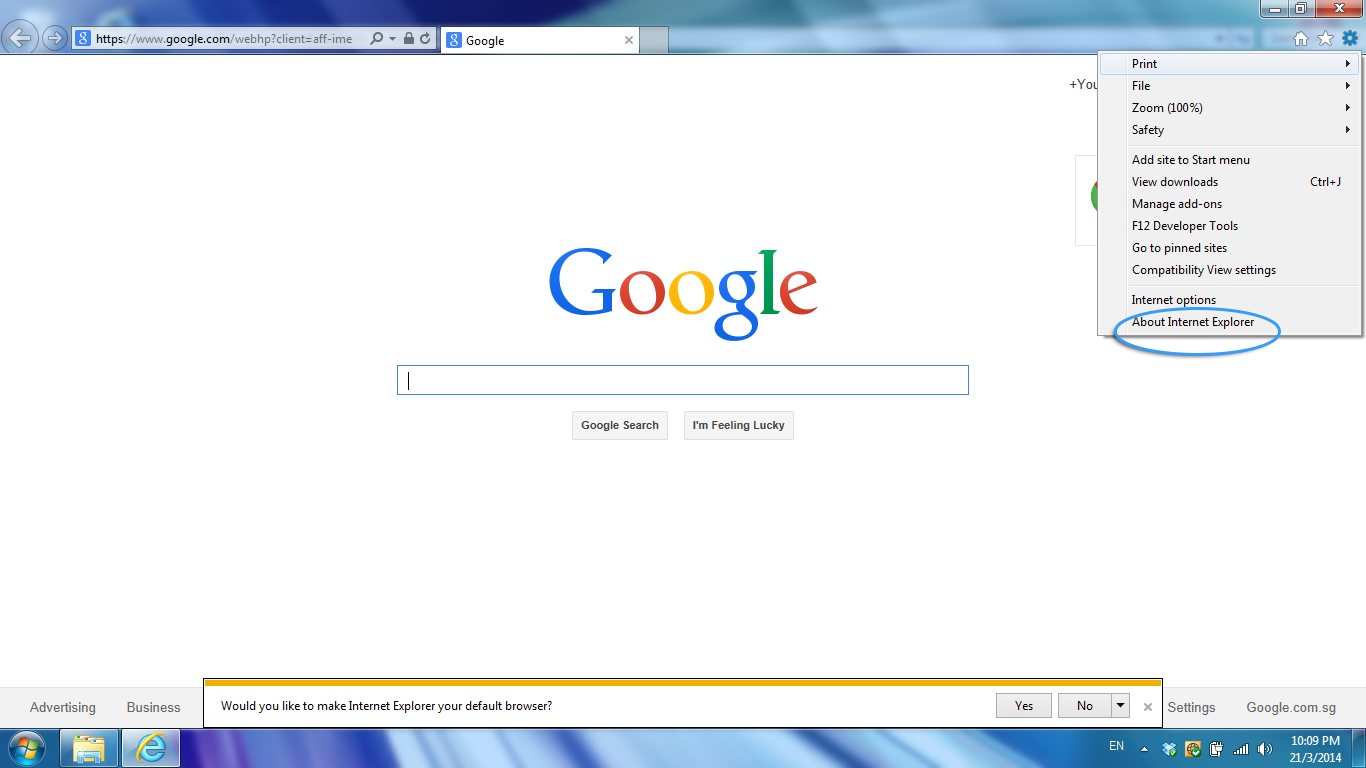
Task: Open Internet options
Action: 1229,299
